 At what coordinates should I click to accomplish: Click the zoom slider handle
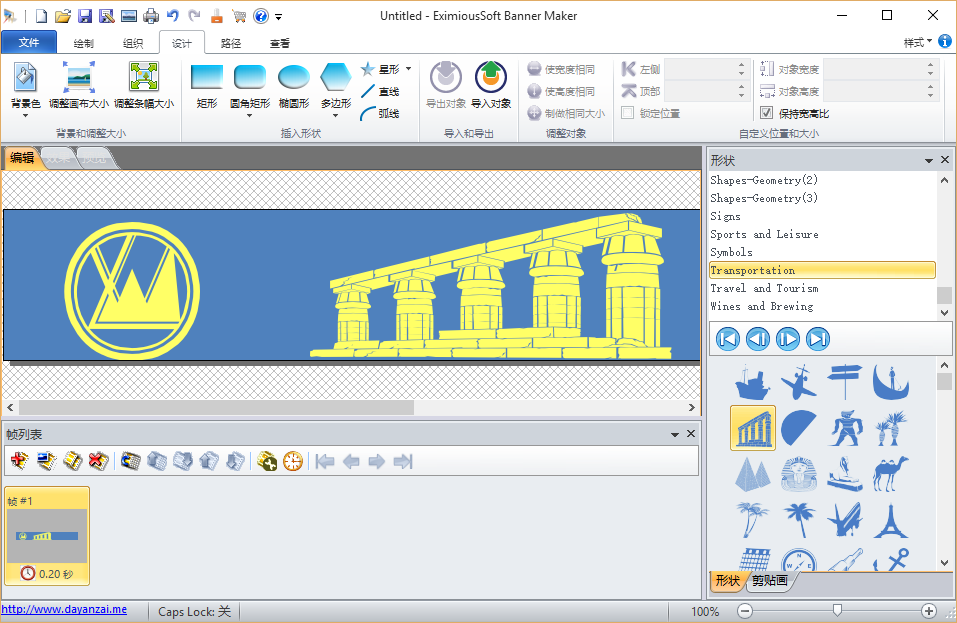[x=837, y=610]
